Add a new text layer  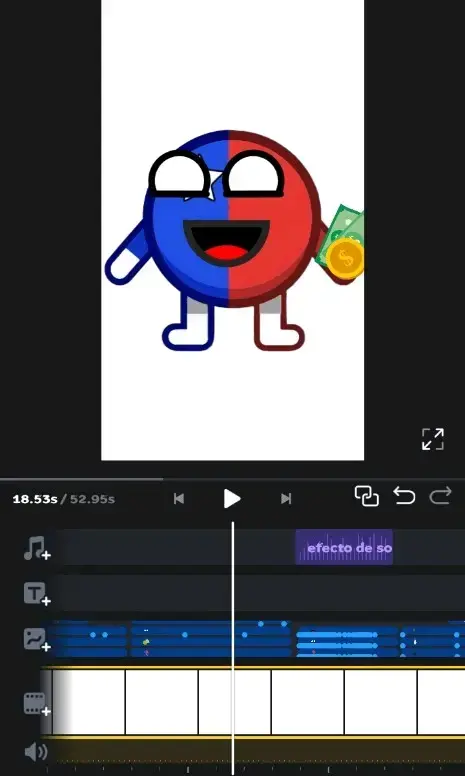pos(37,593)
